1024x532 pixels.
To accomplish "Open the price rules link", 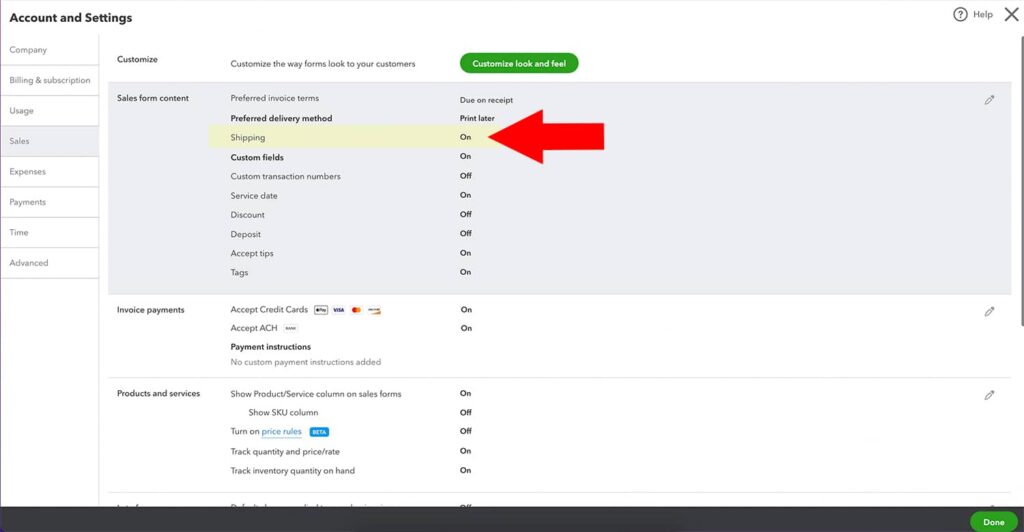I will (x=281, y=432).
